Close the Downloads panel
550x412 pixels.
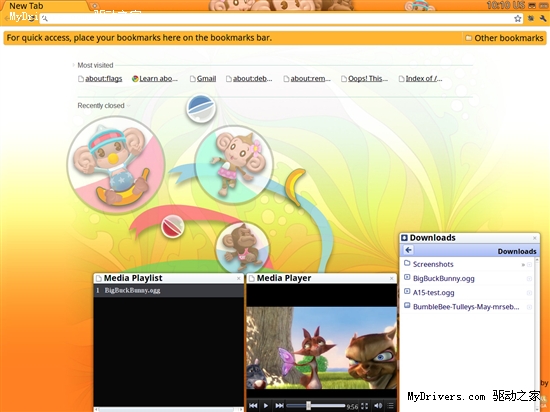pyautogui.click(x=535, y=238)
